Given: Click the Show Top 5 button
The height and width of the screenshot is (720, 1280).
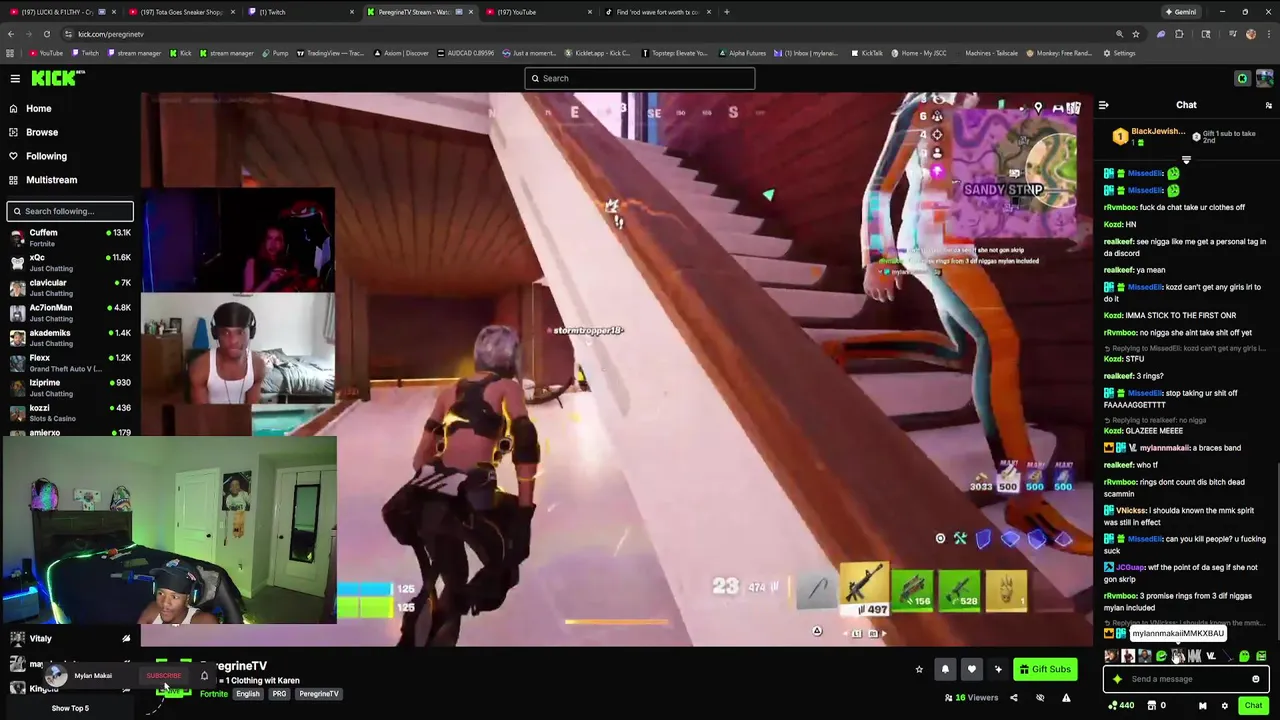Looking at the screenshot, I should pyautogui.click(x=70, y=708).
